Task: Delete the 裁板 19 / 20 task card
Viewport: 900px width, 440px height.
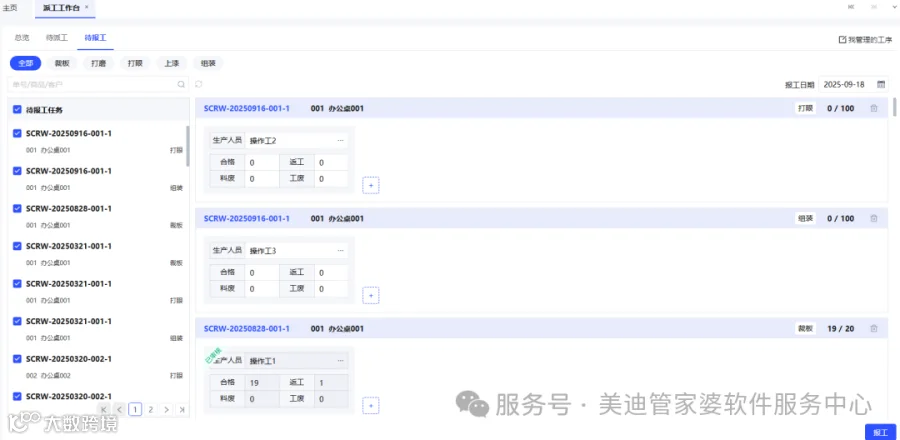Action: coord(874,329)
